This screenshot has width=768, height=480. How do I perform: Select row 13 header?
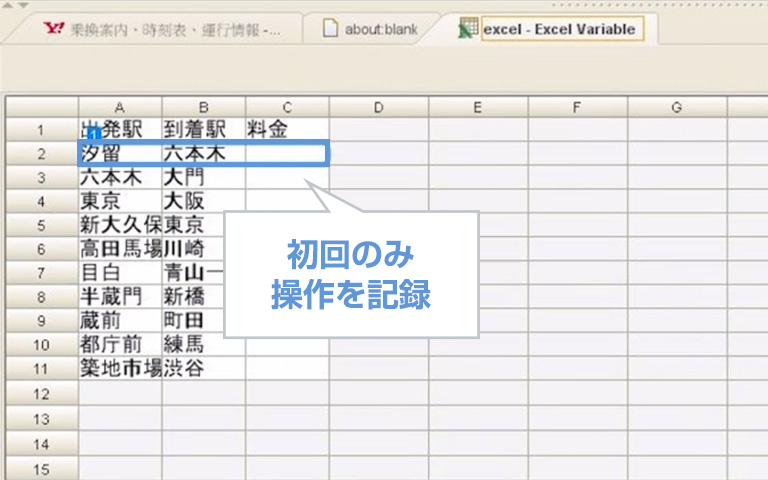click(x=42, y=419)
